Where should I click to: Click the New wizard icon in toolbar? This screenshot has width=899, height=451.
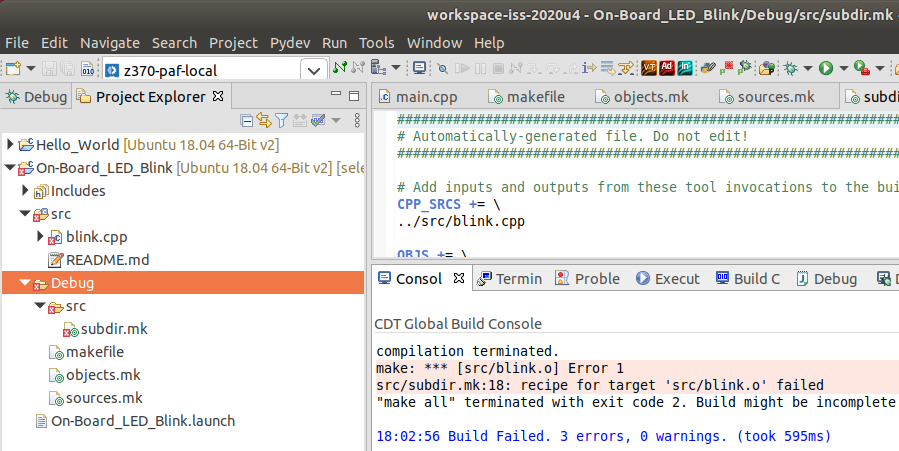click(13, 69)
